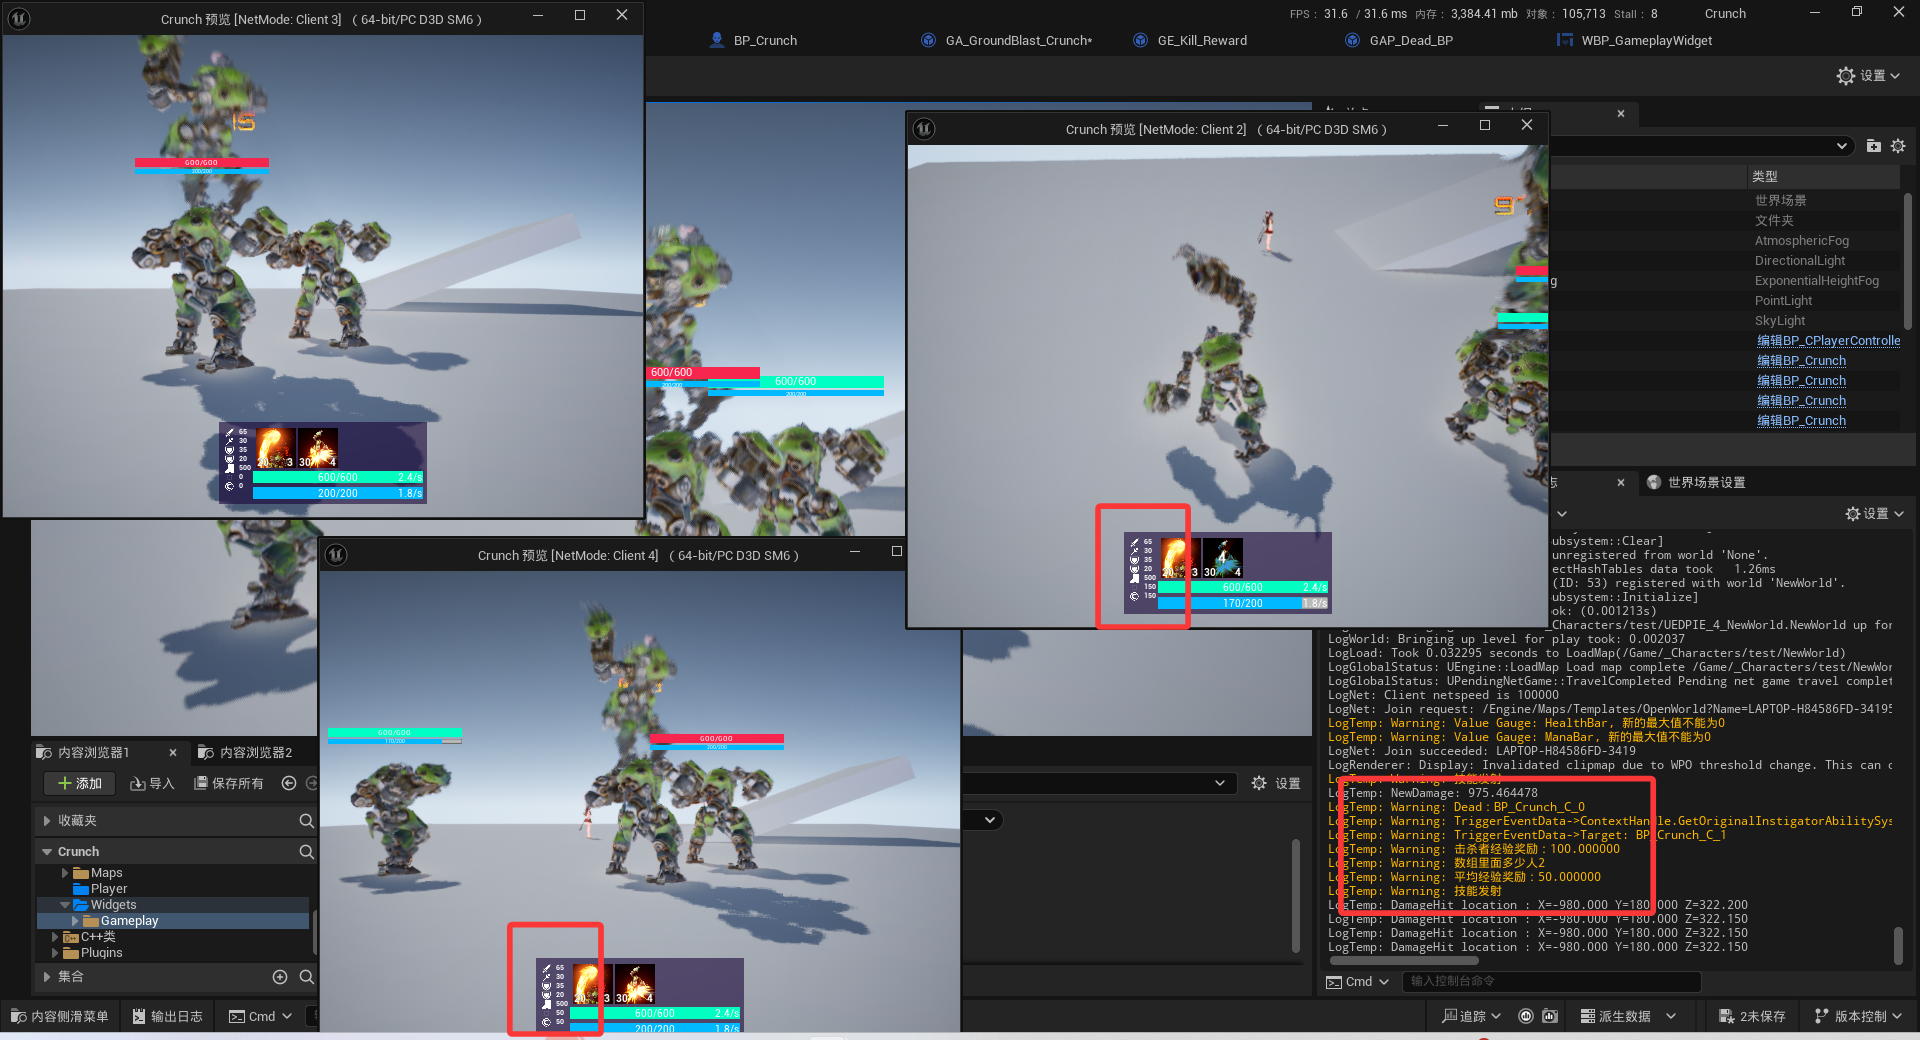The width and height of the screenshot is (1920, 1040).
Task: Expand the Gameplay folder arrow
Action: point(75,921)
